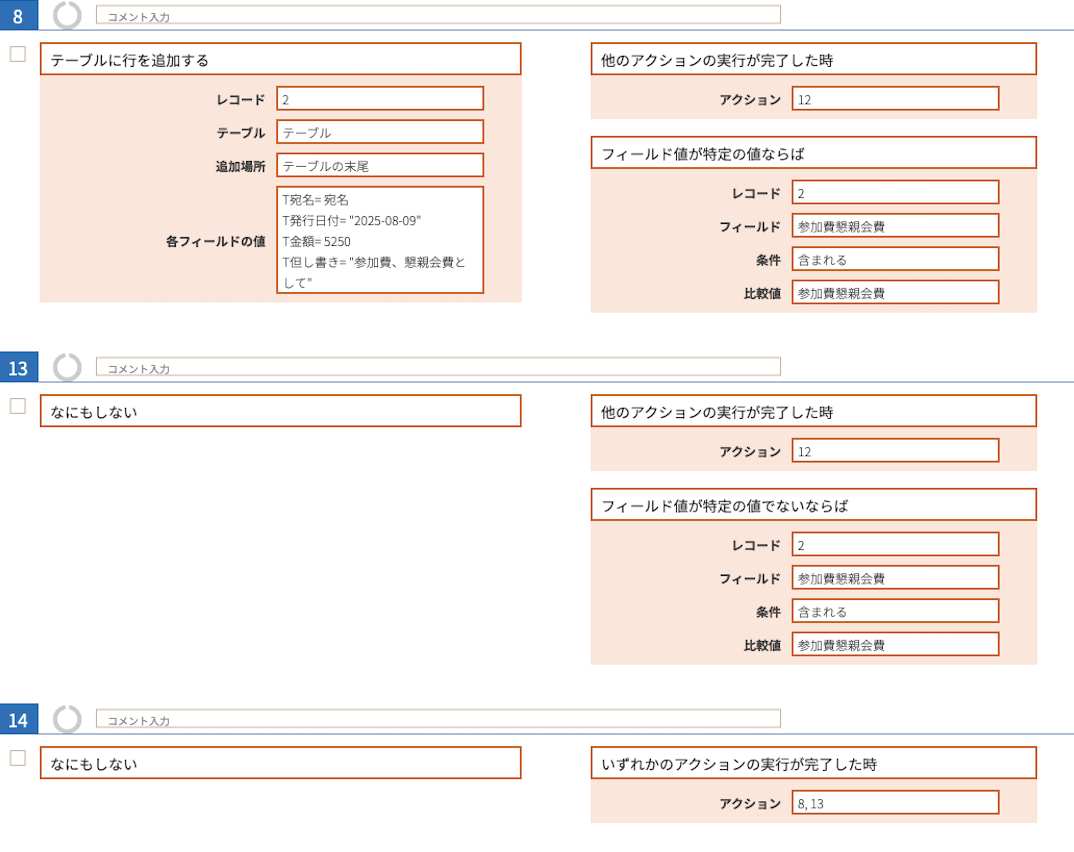Click action 14's アクション field with 8, 13

click(895, 803)
